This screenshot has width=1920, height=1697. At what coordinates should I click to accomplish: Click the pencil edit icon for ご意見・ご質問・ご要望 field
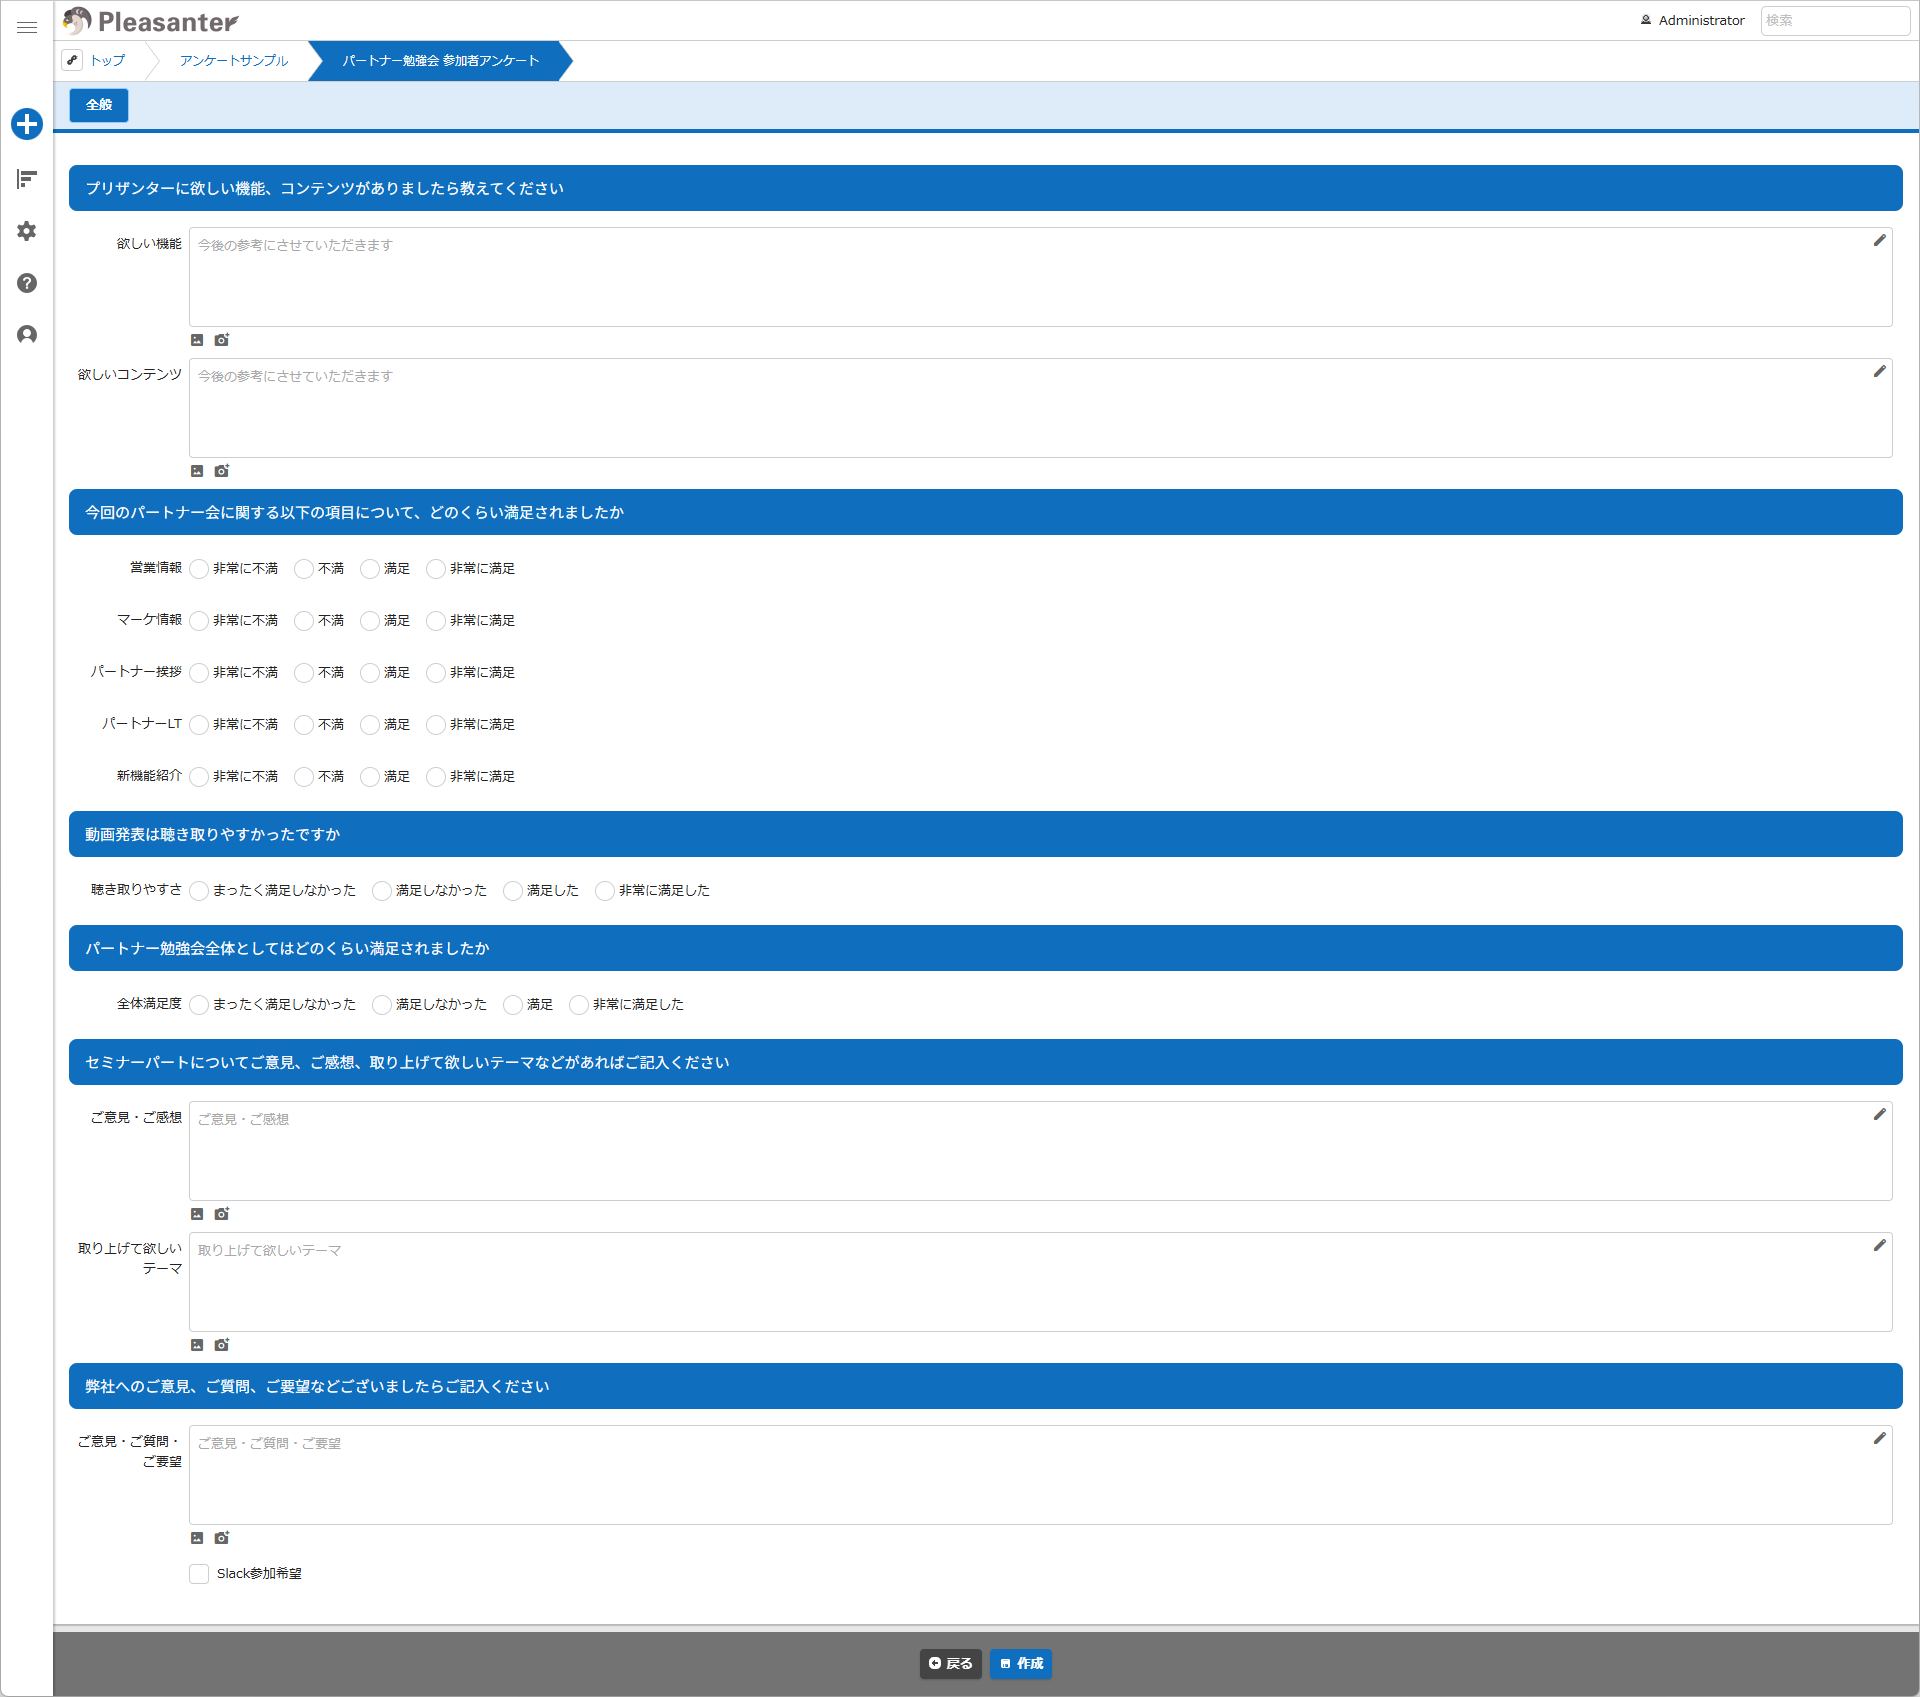pos(1879,1438)
